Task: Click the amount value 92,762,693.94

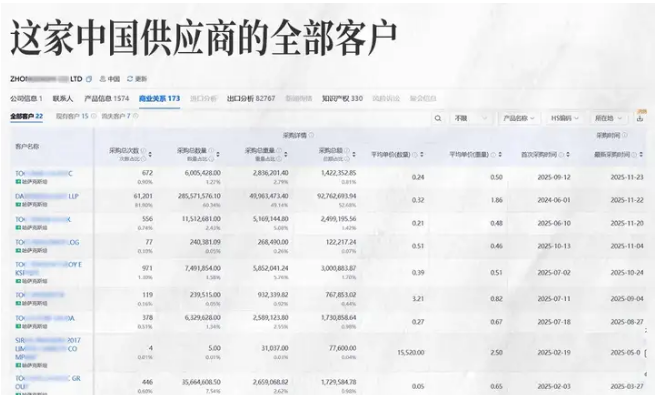Action: pyautogui.click(x=337, y=196)
